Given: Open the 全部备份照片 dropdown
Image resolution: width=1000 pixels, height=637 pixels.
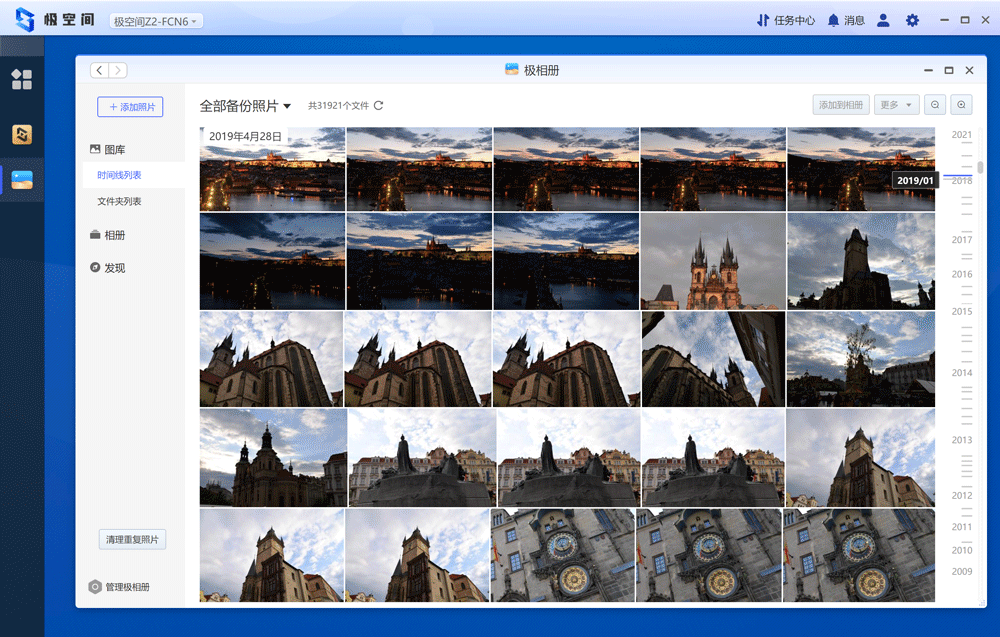Looking at the screenshot, I should (246, 106).
